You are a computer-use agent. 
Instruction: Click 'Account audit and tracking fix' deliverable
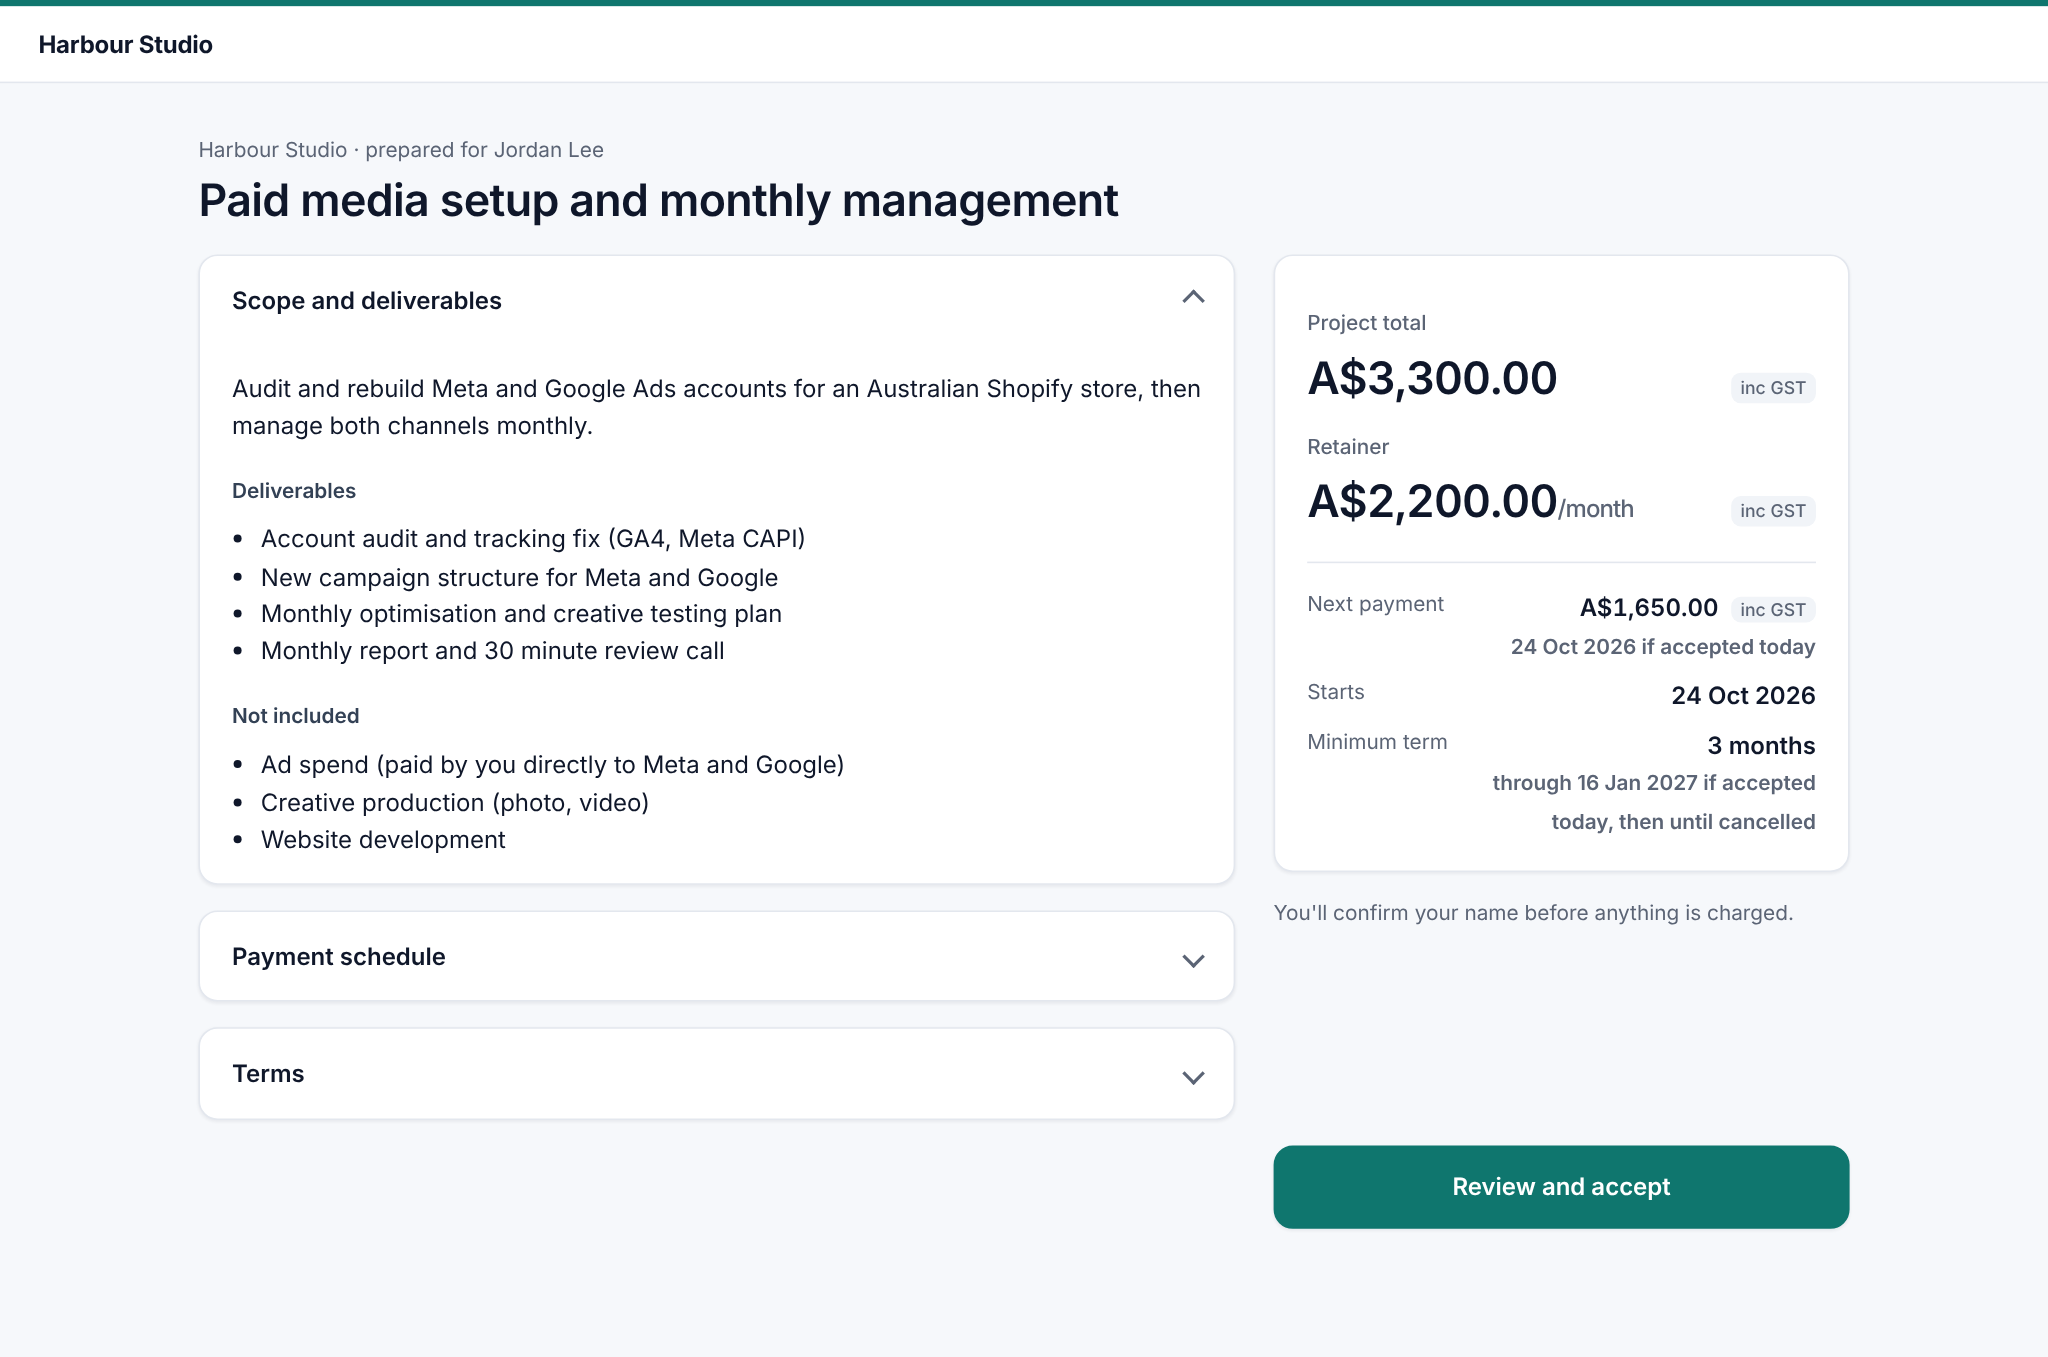[x=533, y=539]
